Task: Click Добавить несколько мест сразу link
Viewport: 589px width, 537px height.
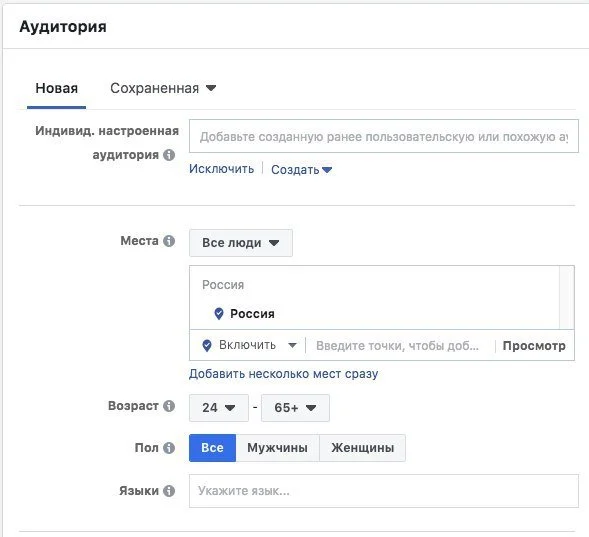Action: coord(283,374)
